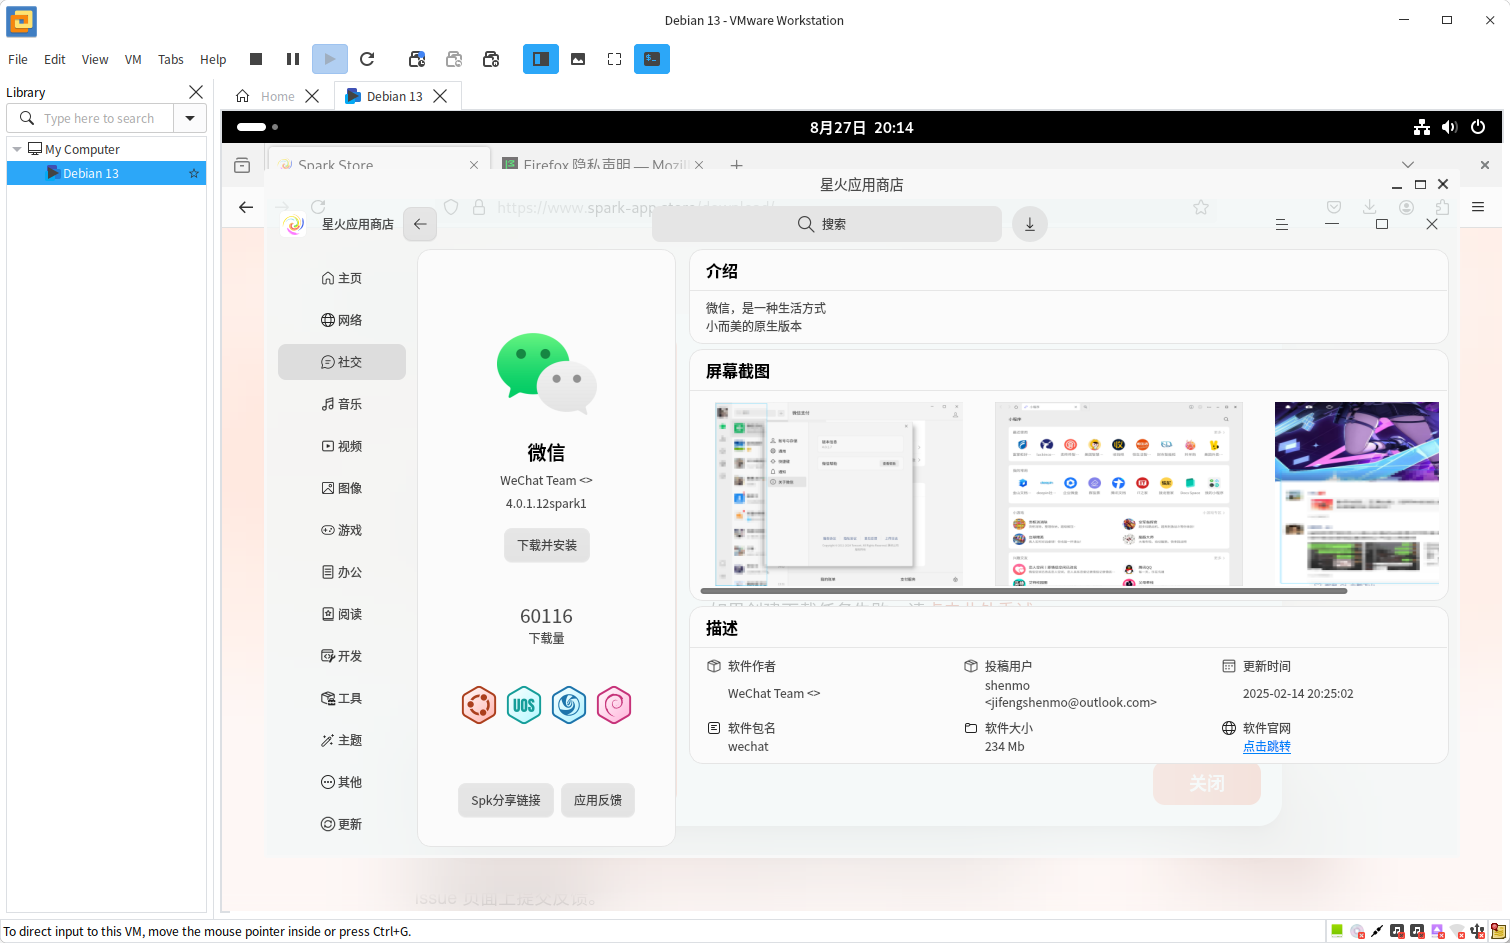Toggle the favorite star on Debian 13
Screen dimensions: 1510x943
coord(194,174)
